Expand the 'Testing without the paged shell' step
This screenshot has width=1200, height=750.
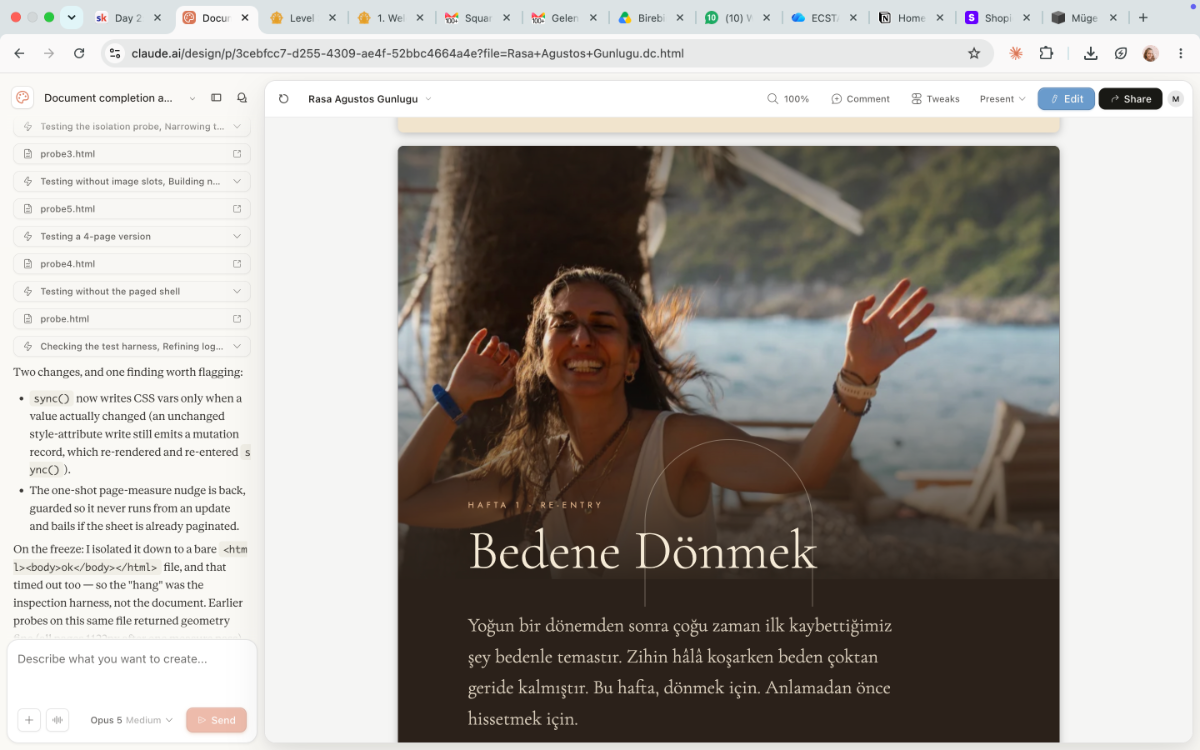tap(132, 291)
